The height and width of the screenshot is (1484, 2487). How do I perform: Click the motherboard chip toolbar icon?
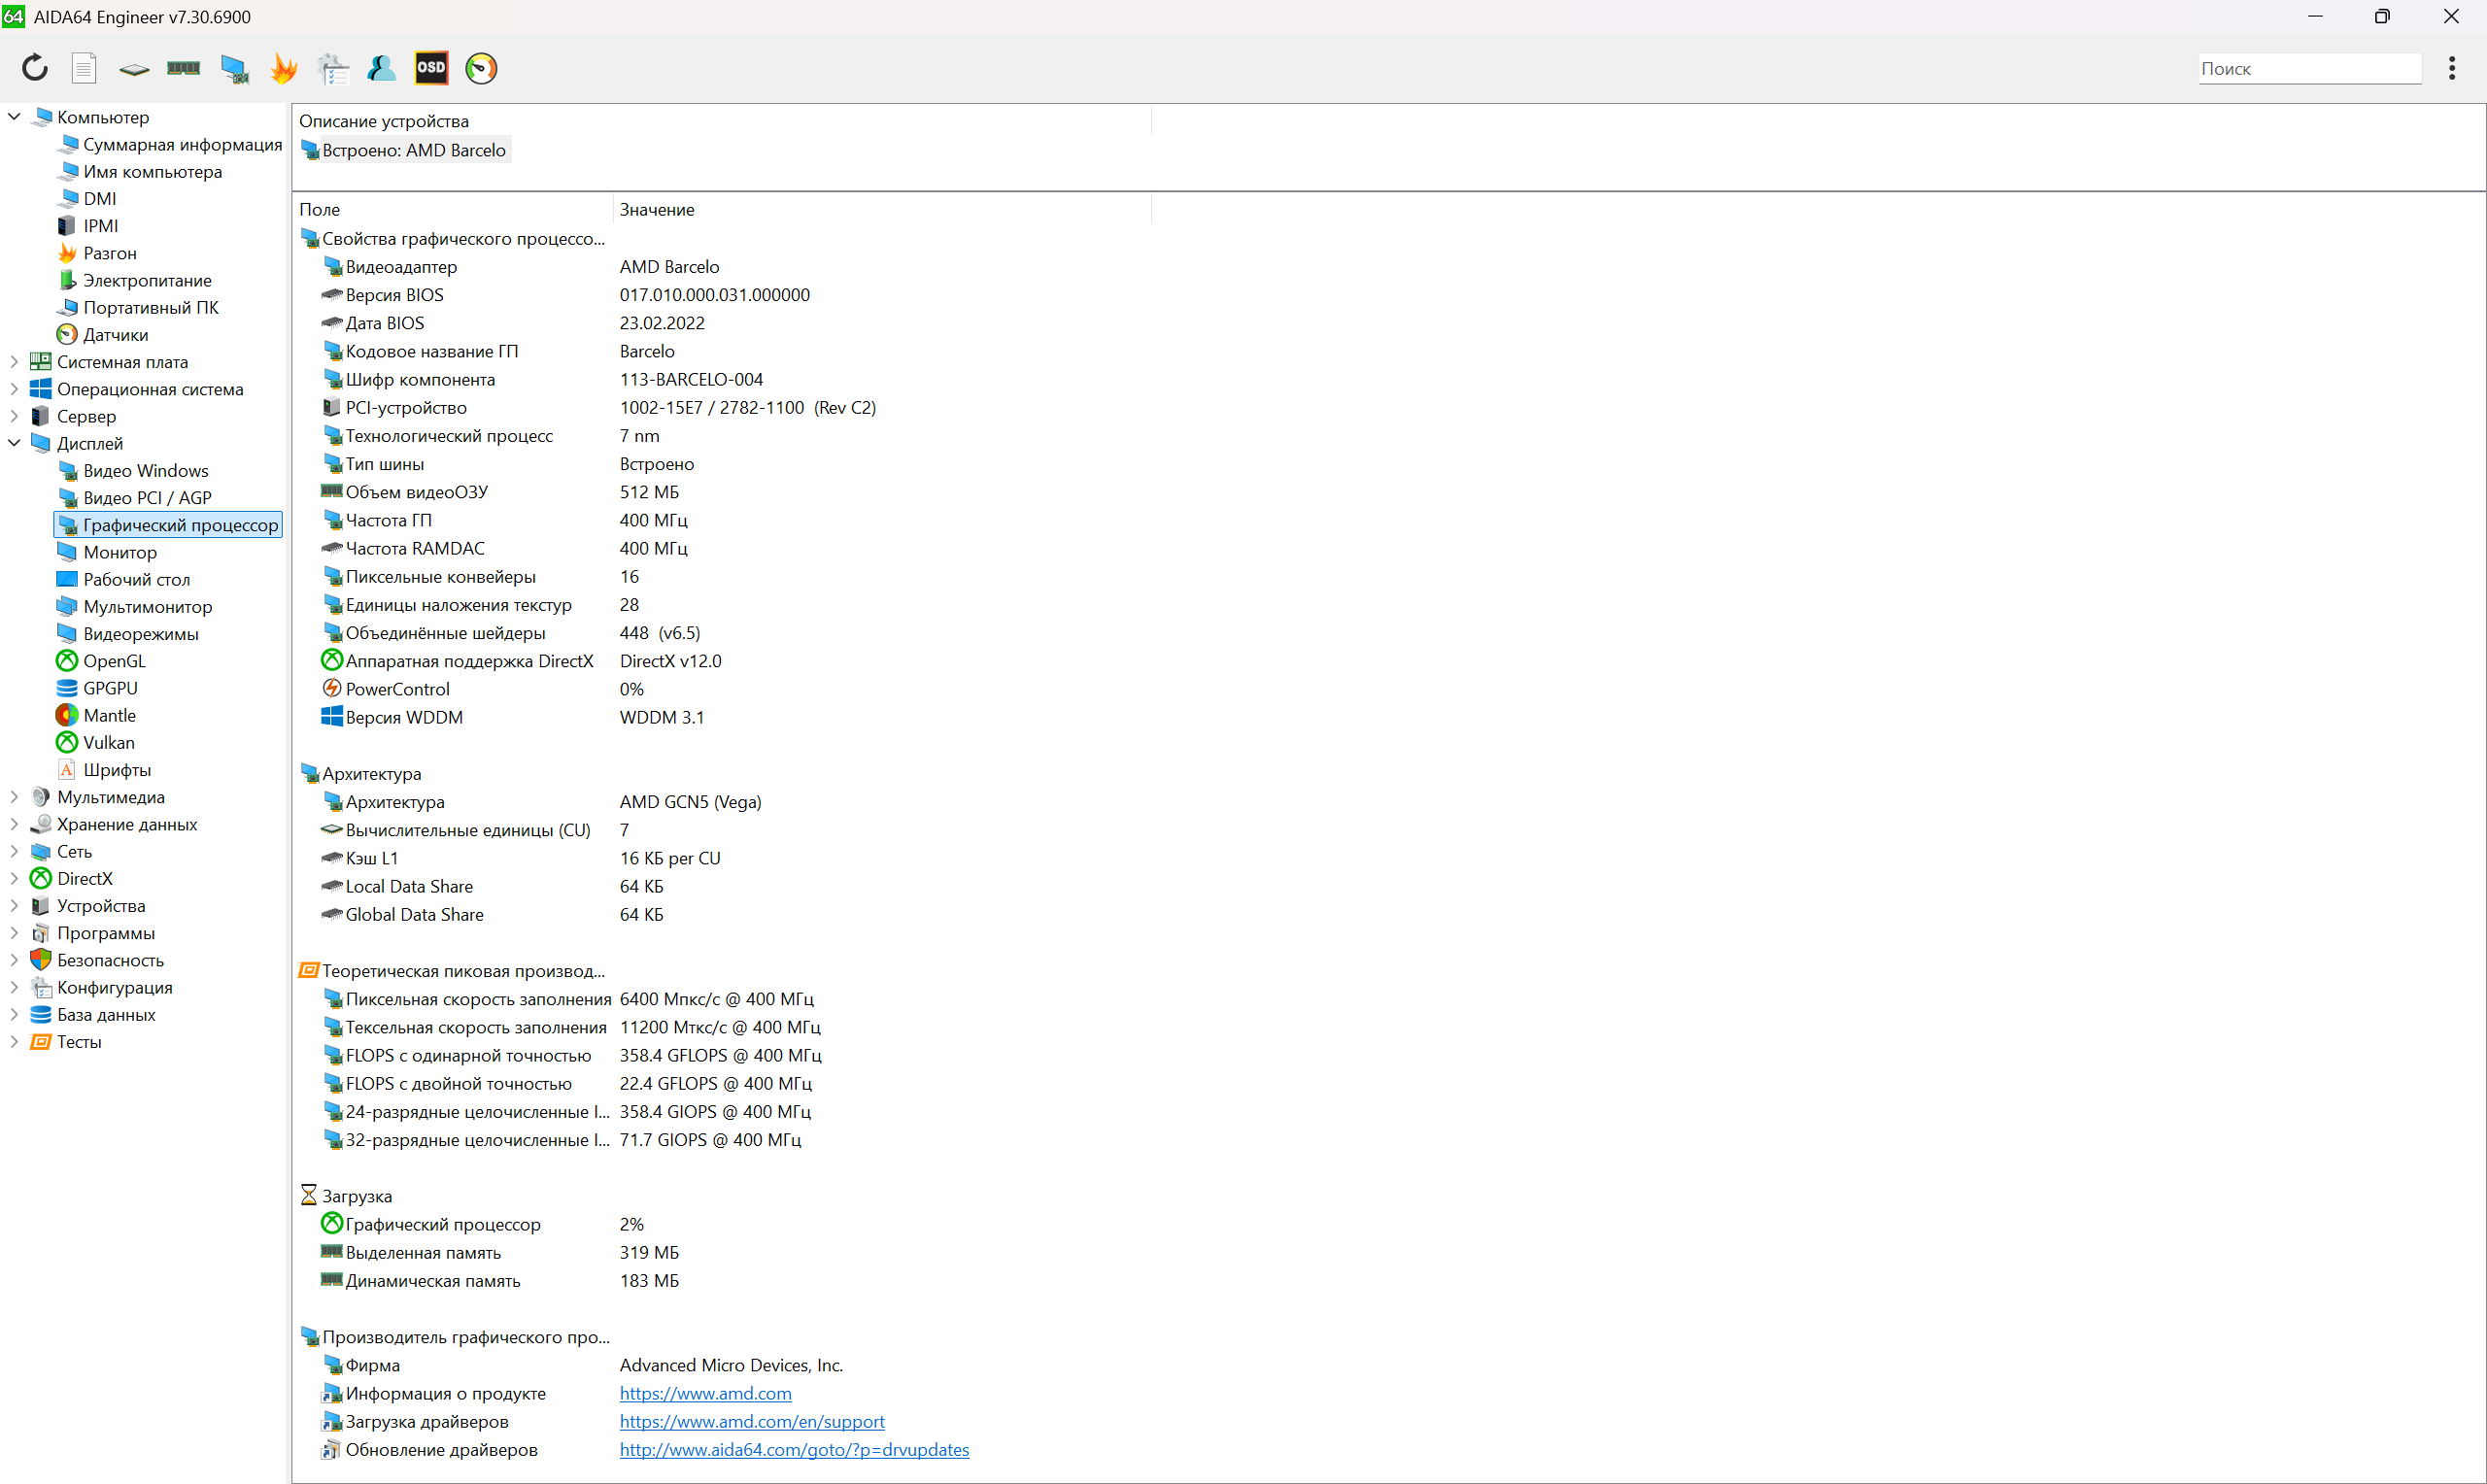[134, 69]
